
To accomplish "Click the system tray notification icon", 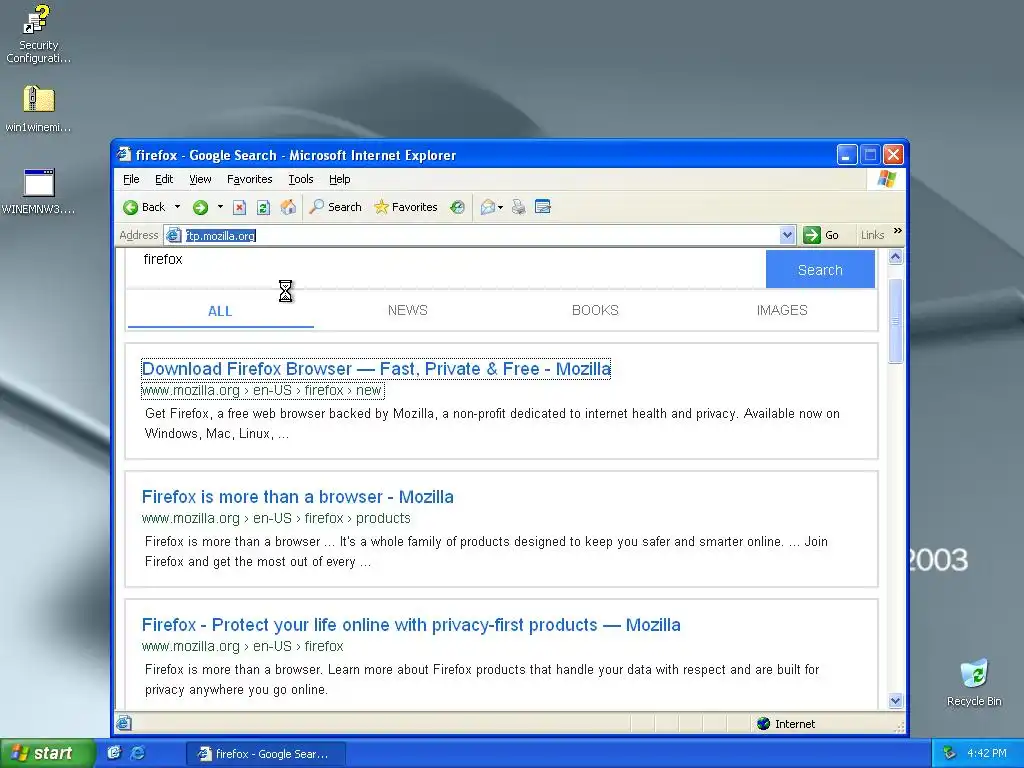I will 950,753.
